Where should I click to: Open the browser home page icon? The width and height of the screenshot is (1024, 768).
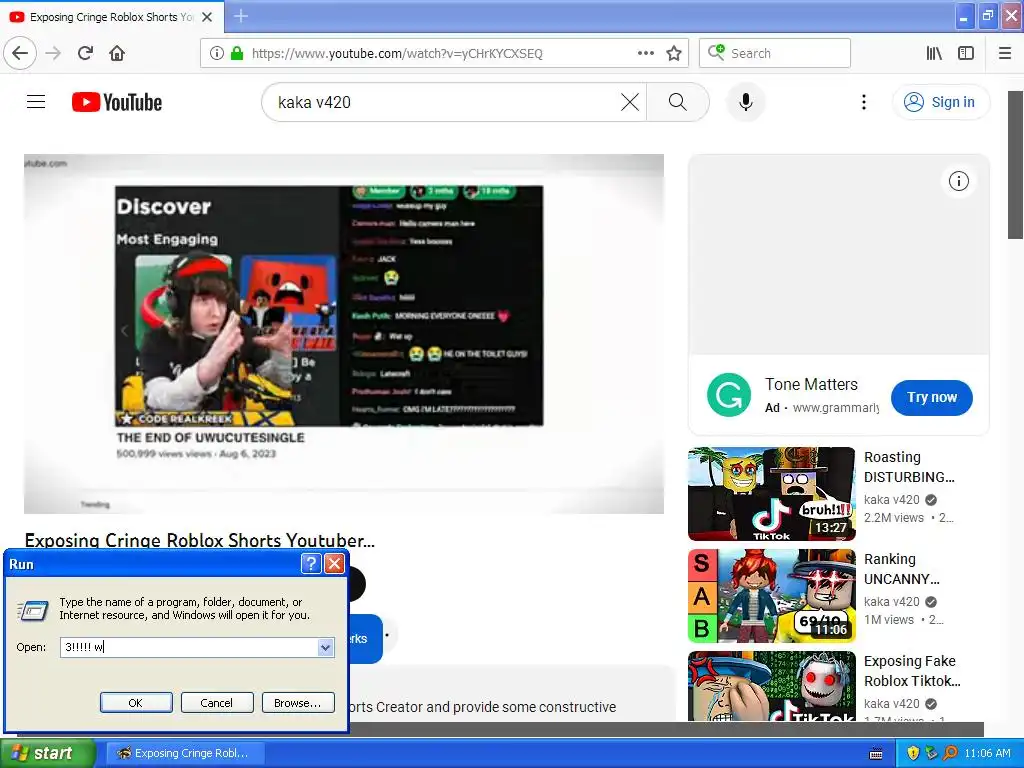(x=117, y=53)
